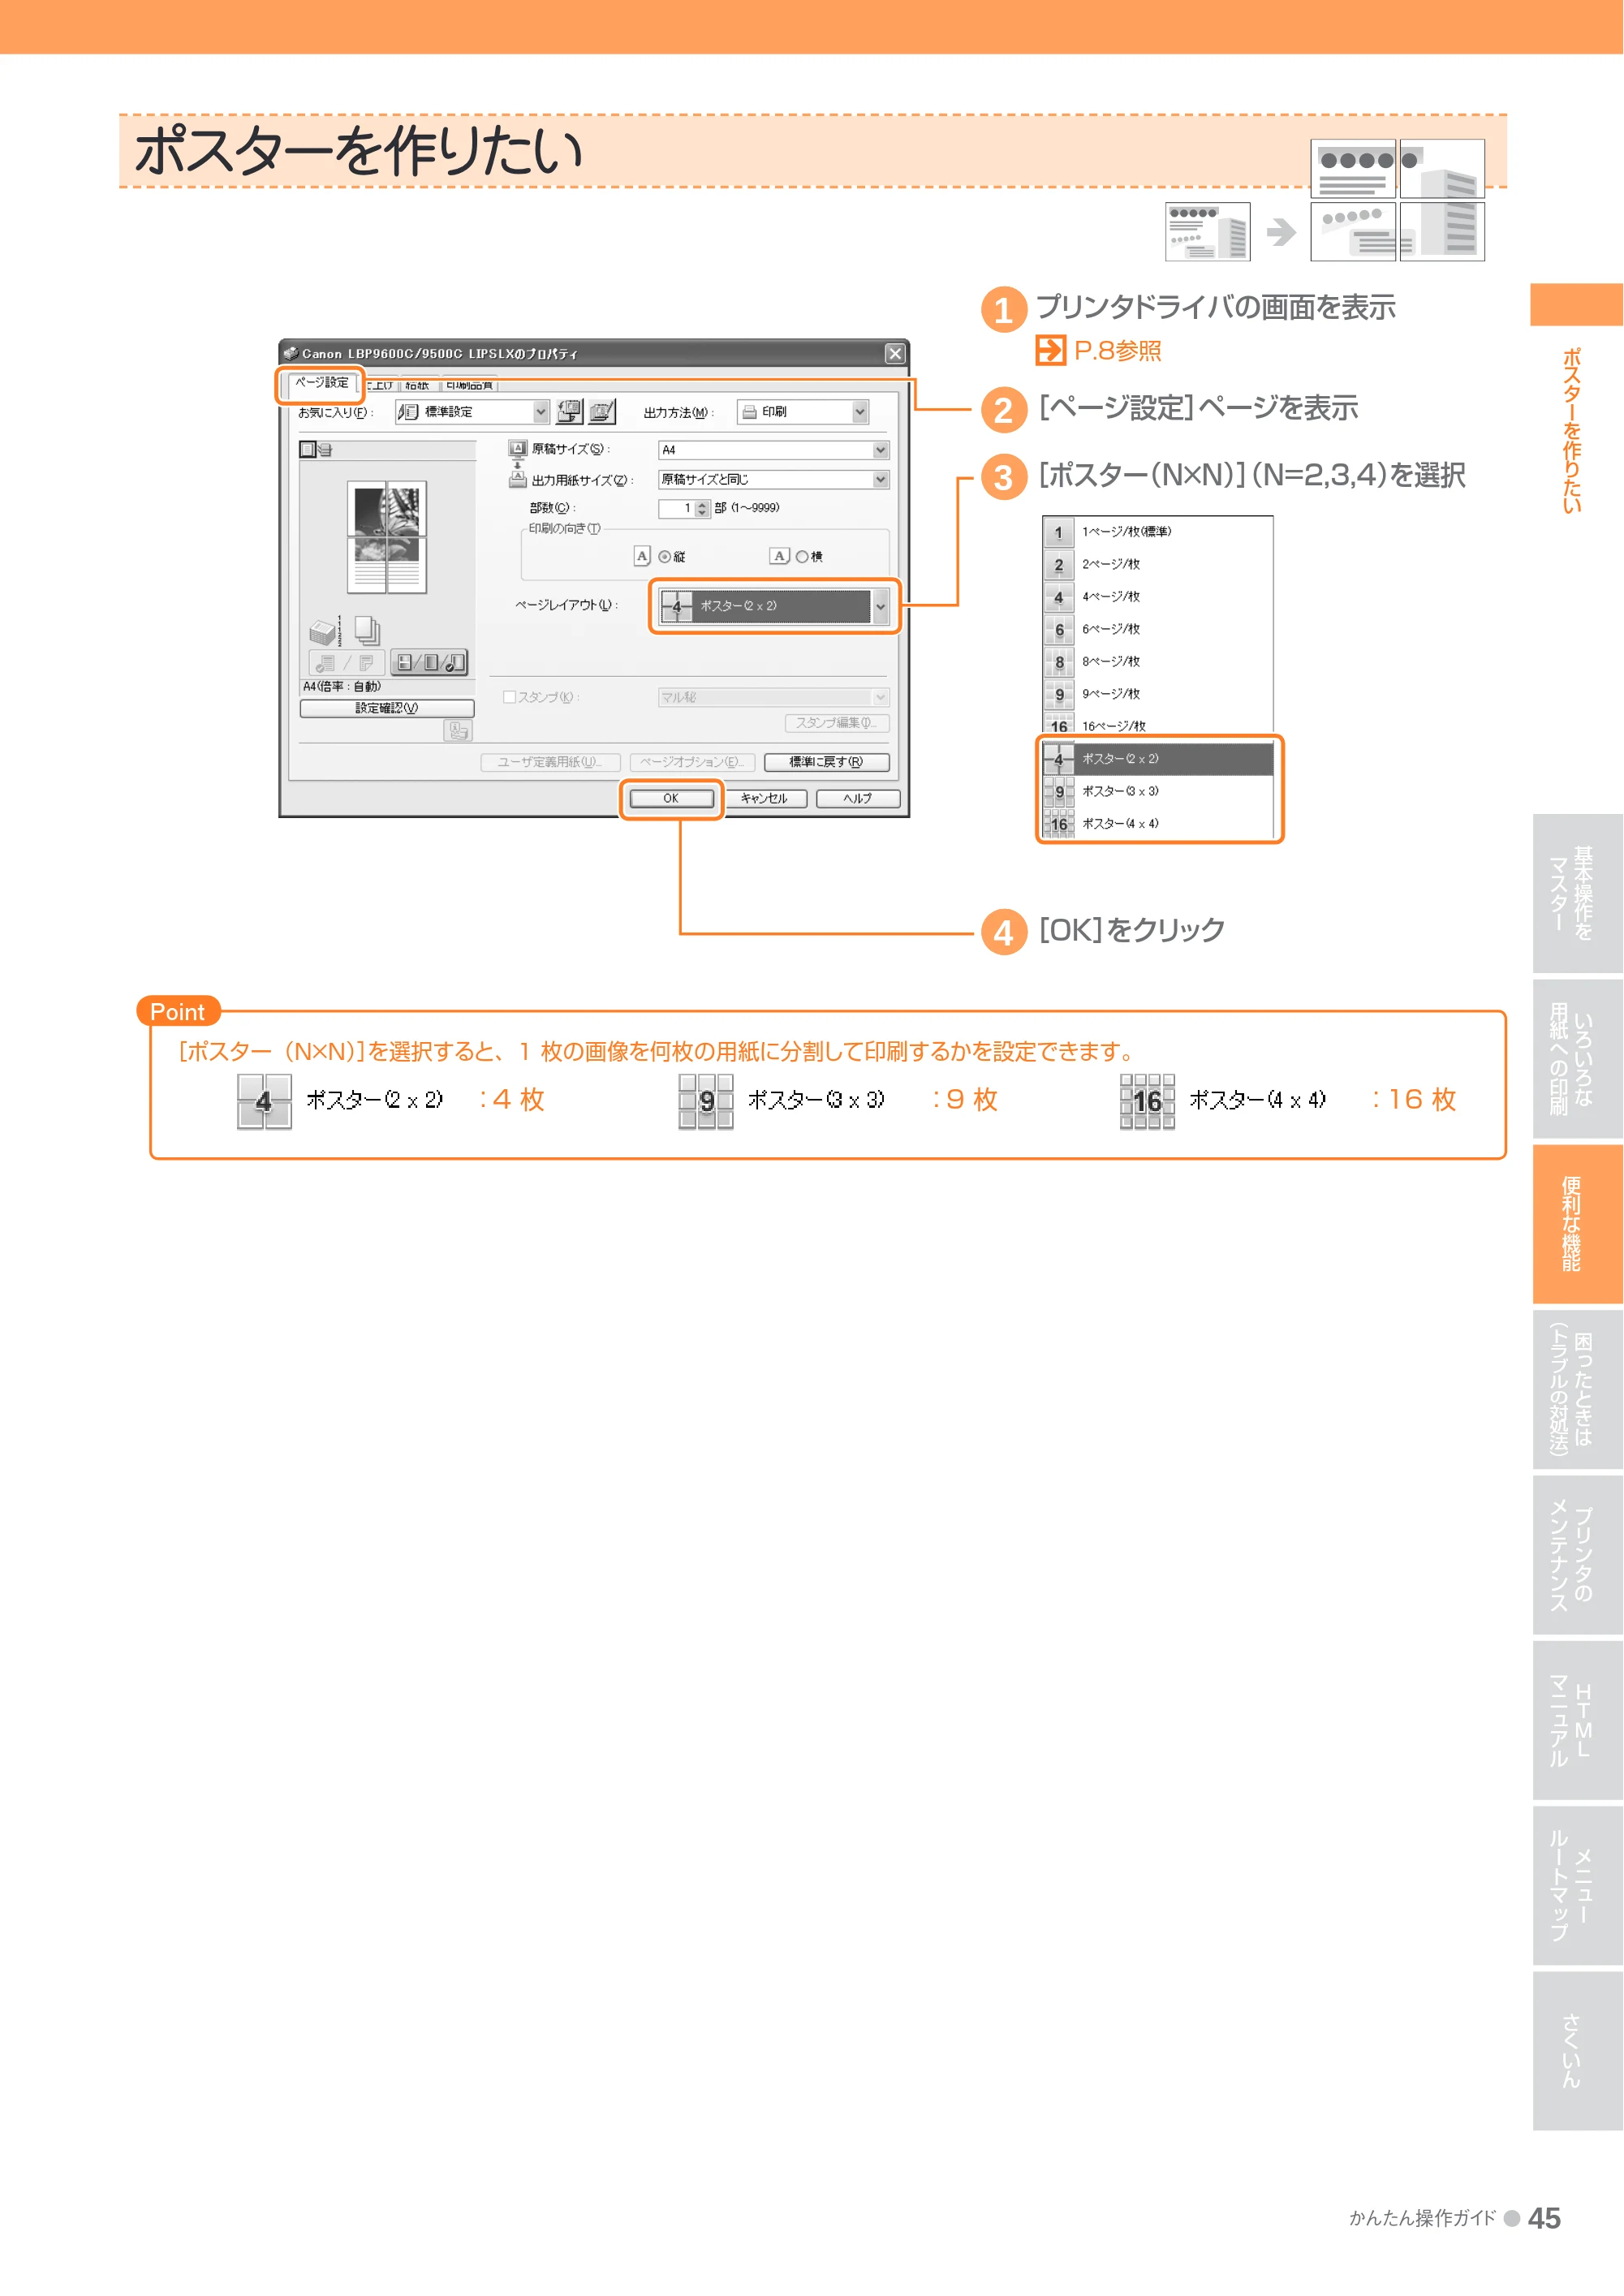1624x2296 pixels.
Task: Choose 1ページ/枚(標準) in layout list
Action: (1158, 533)
